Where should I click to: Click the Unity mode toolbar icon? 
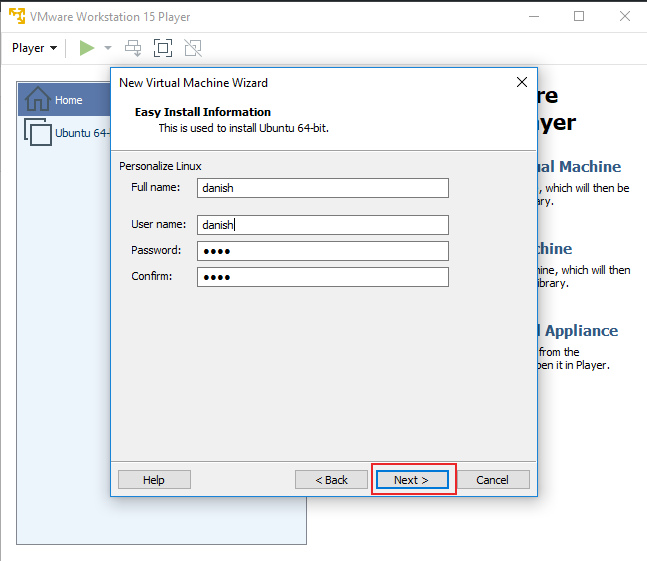coord(193,48)
